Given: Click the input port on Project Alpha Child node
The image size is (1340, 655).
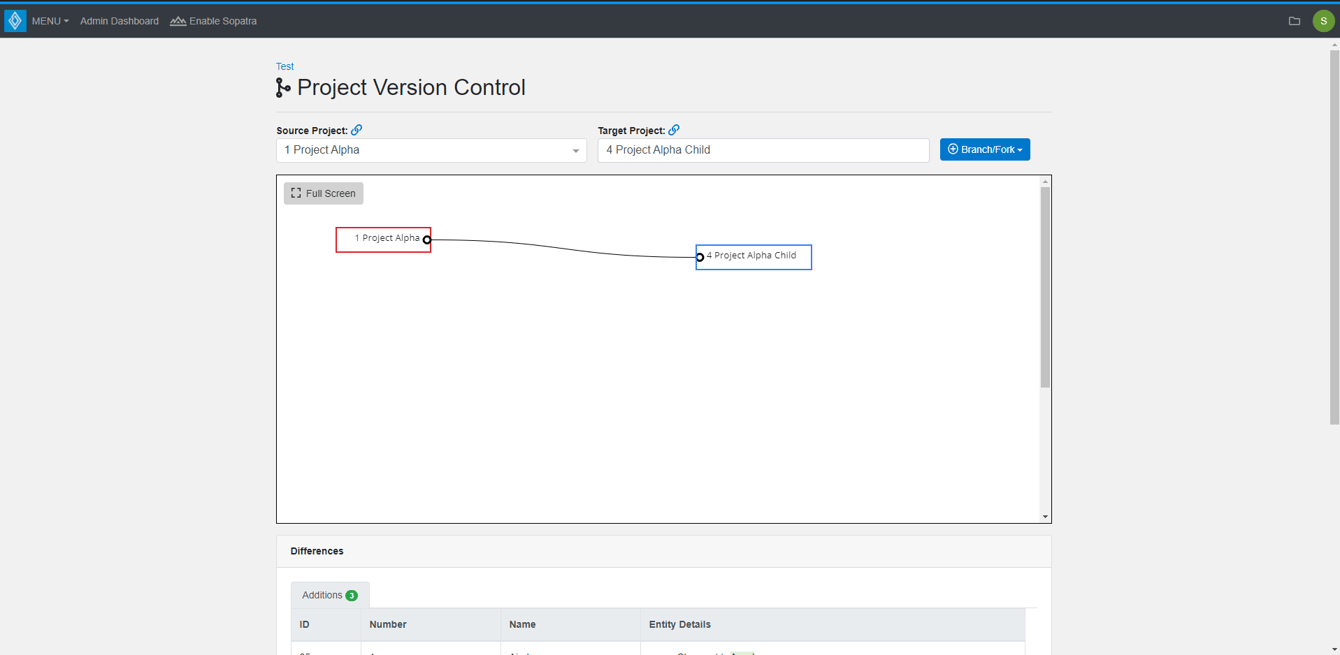Looking at the screenshot, I should (x=700, y=257).
